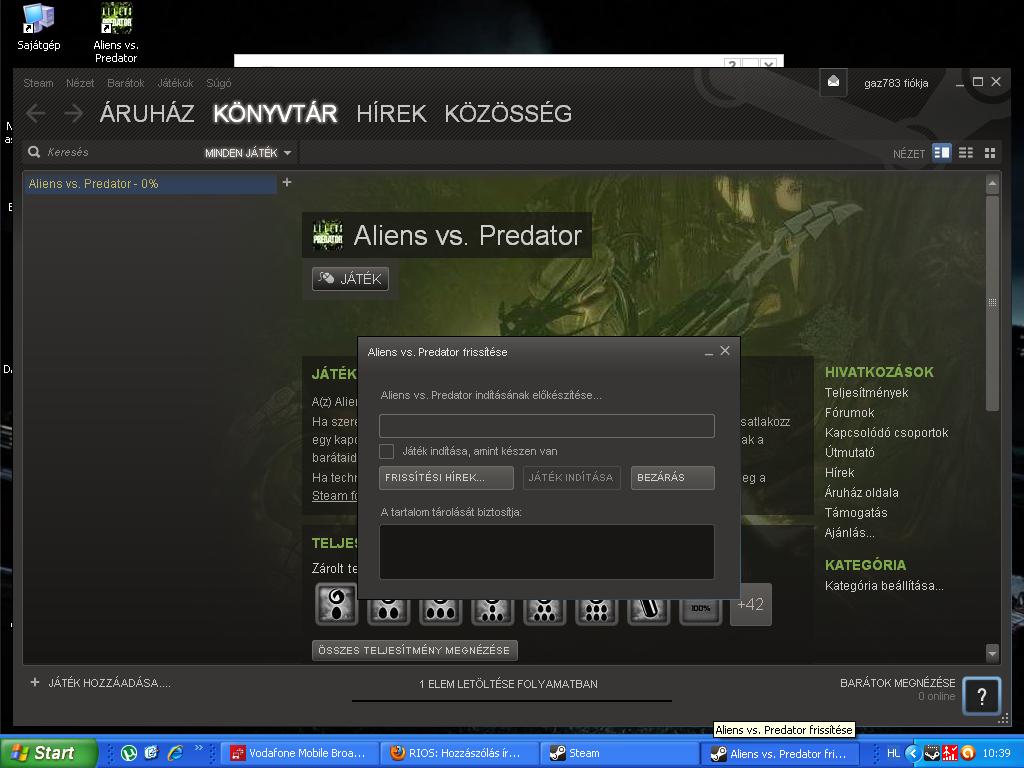
Task: Open gaz783 fiókja account label
Action: 896,83
